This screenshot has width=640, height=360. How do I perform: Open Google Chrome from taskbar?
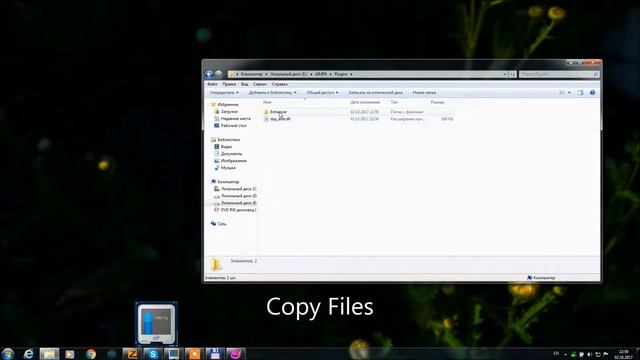click(x=91, y=354)
